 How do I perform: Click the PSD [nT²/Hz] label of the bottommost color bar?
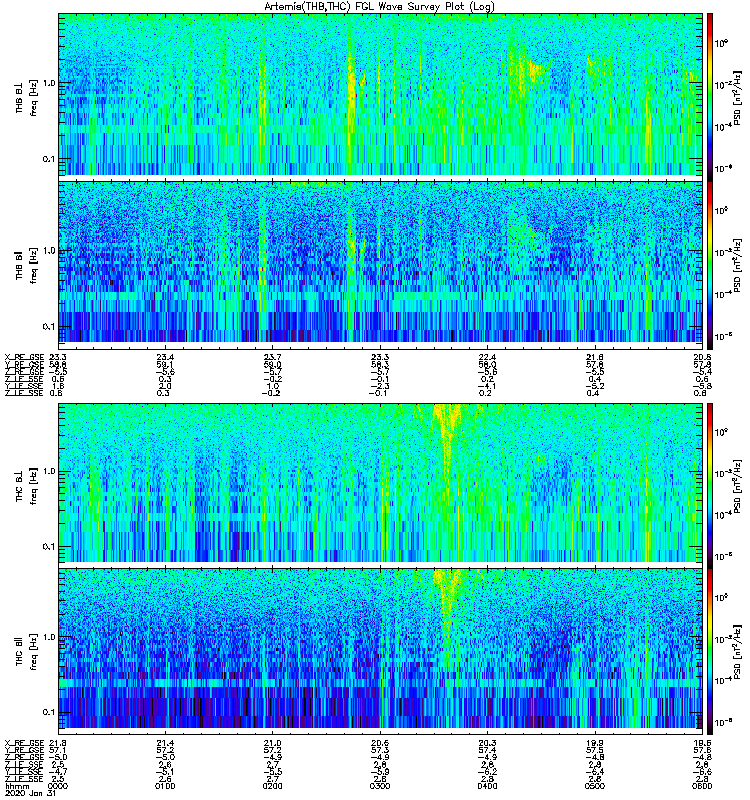click(x=738, y=652)
